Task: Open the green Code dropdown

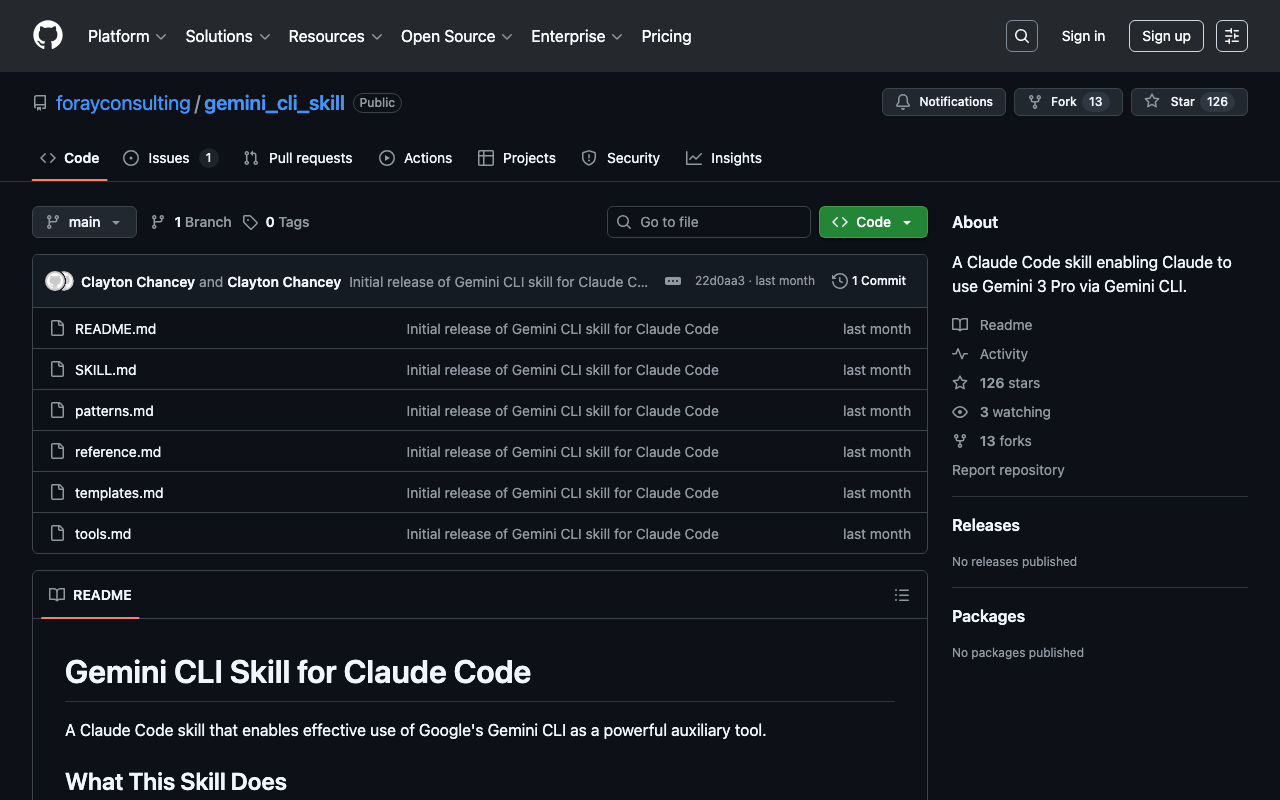Action: [872, 222]
